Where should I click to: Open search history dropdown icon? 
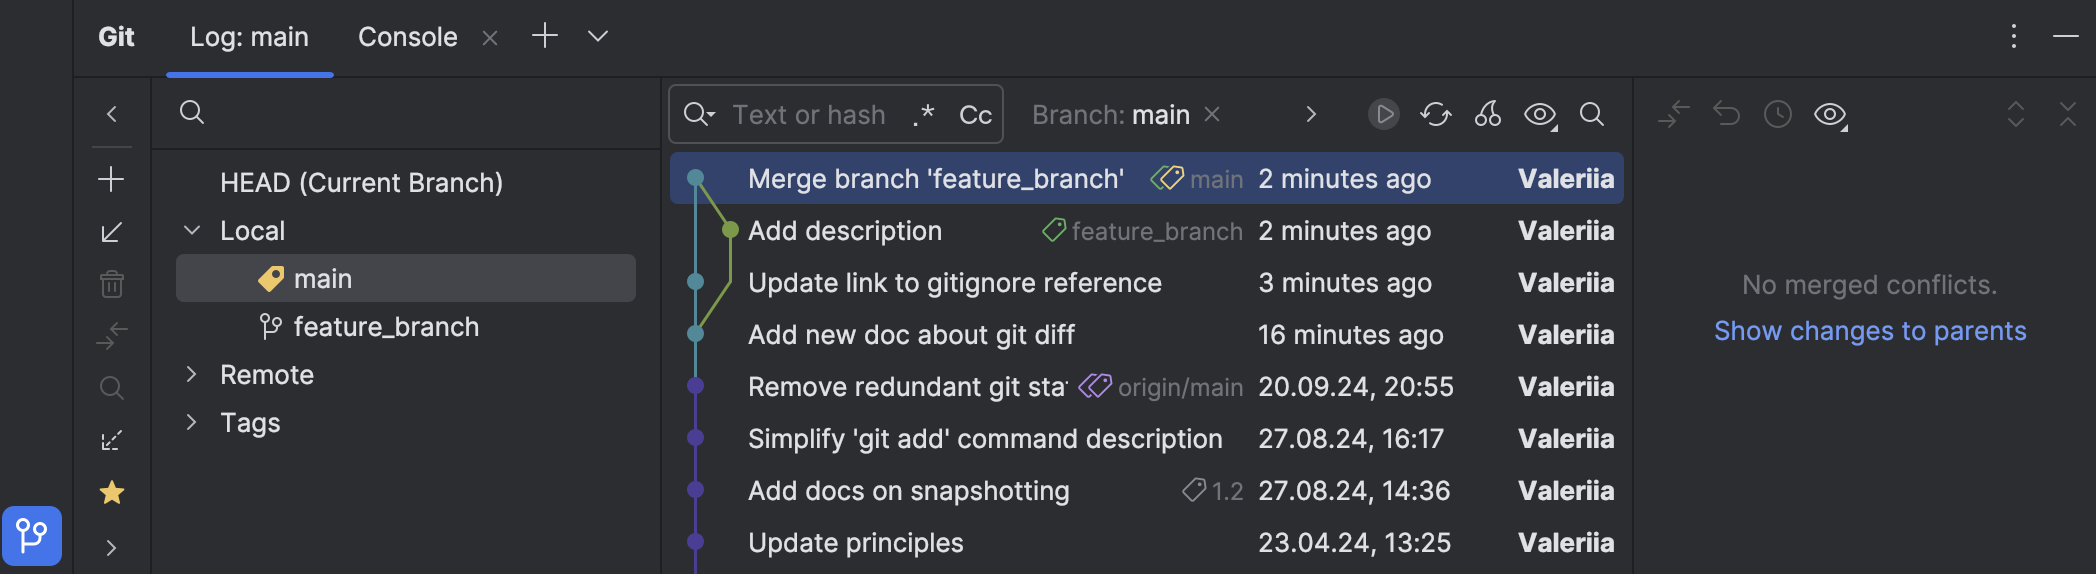coord(699,115)
